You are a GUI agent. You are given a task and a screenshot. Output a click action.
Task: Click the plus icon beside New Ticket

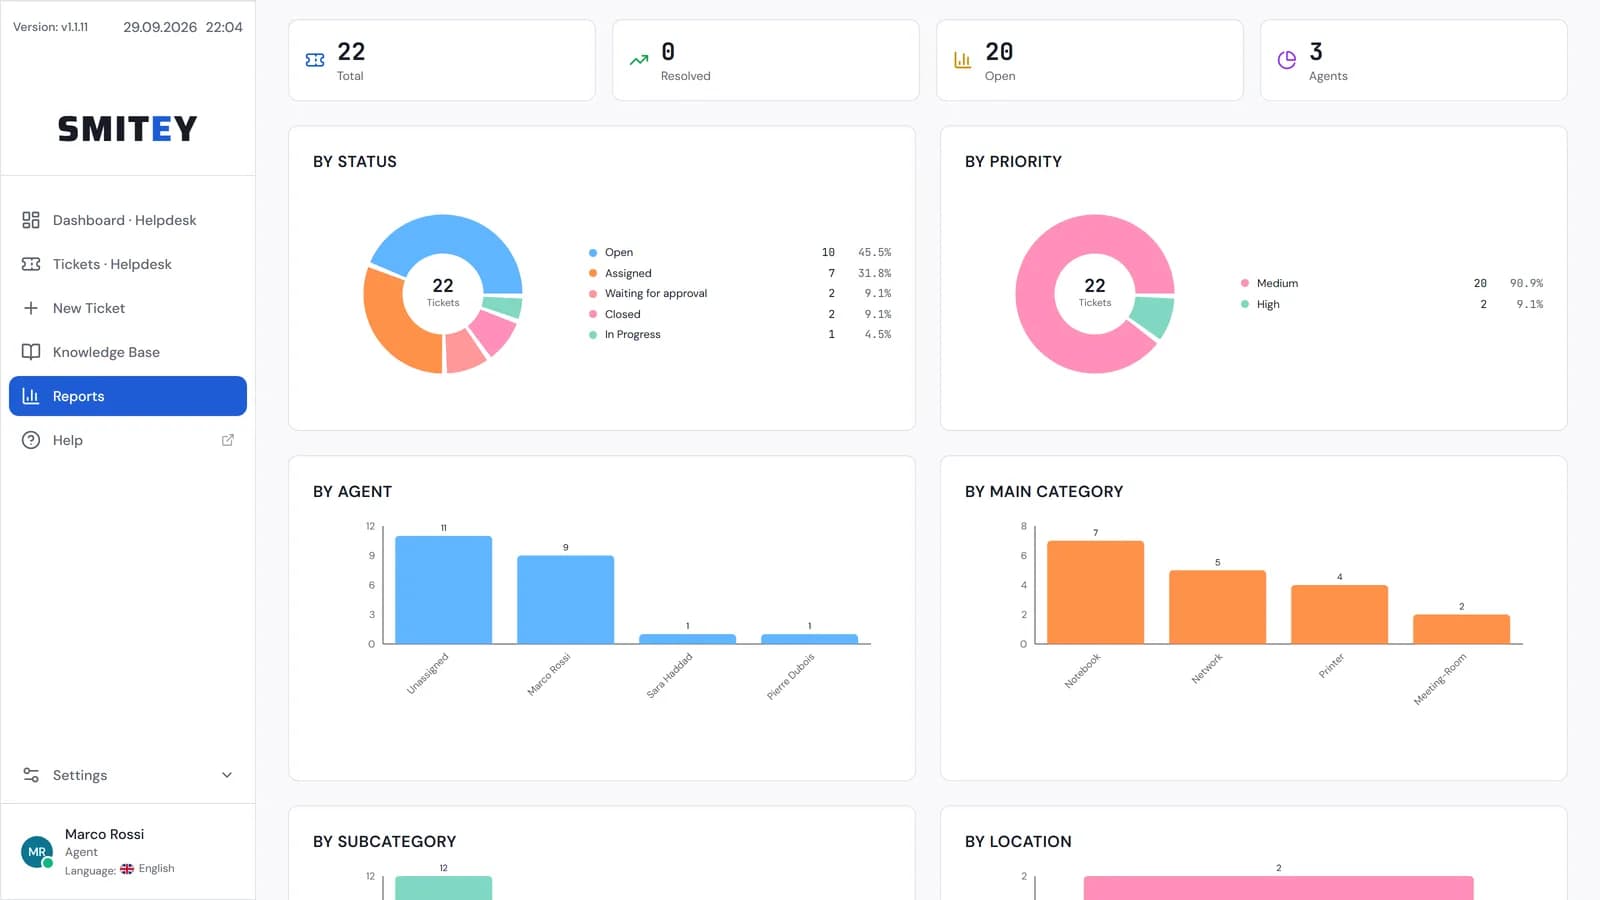click(31, 308)
